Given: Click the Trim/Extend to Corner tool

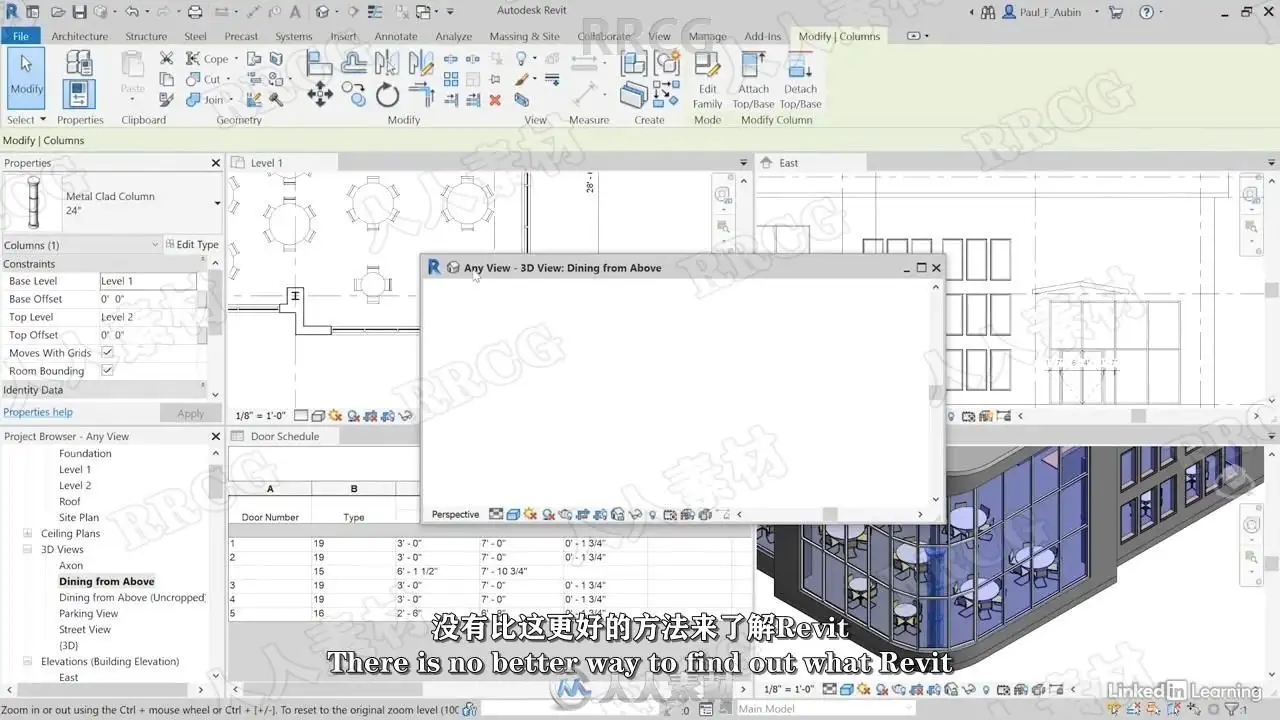Looking at the screenshot, I should click(x=422, y=96).
